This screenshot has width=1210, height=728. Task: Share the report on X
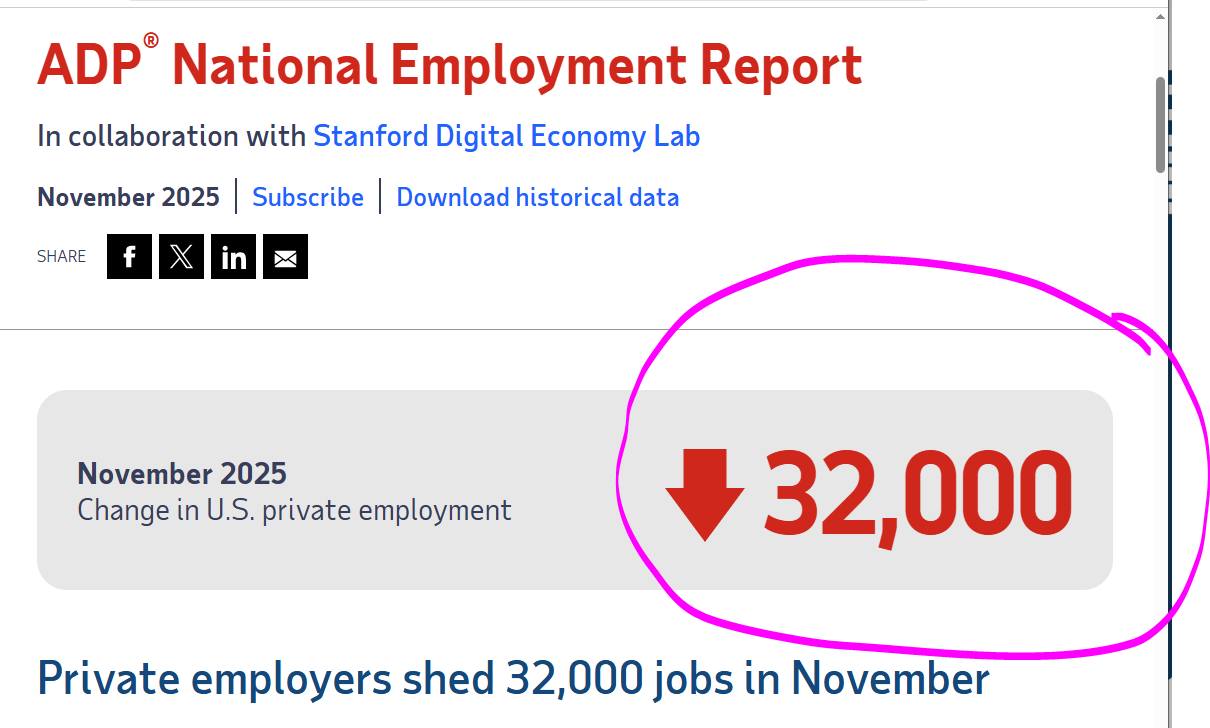[x=181, y=257]
